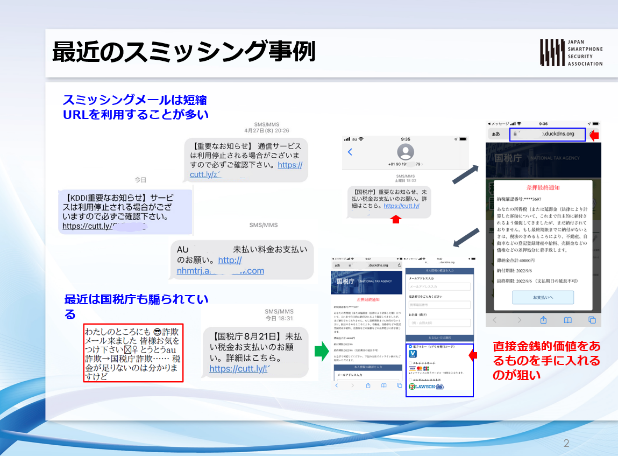Click the red-bordered quote about 詐欺メール
This screenshot has height=456, width=618.
pyautogui.click(x=133, y=353)
